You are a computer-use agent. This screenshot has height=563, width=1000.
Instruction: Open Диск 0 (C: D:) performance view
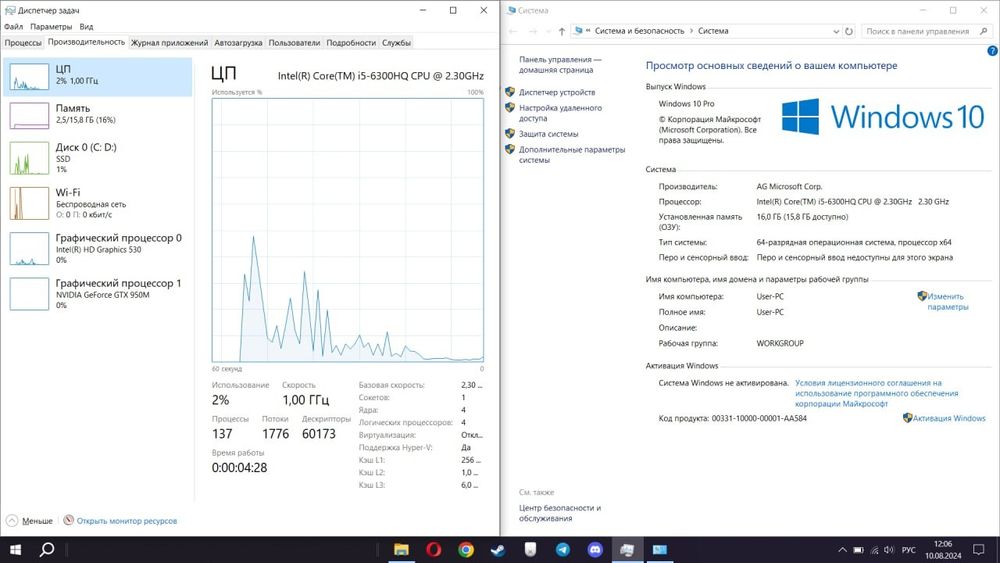click(98, 157)
